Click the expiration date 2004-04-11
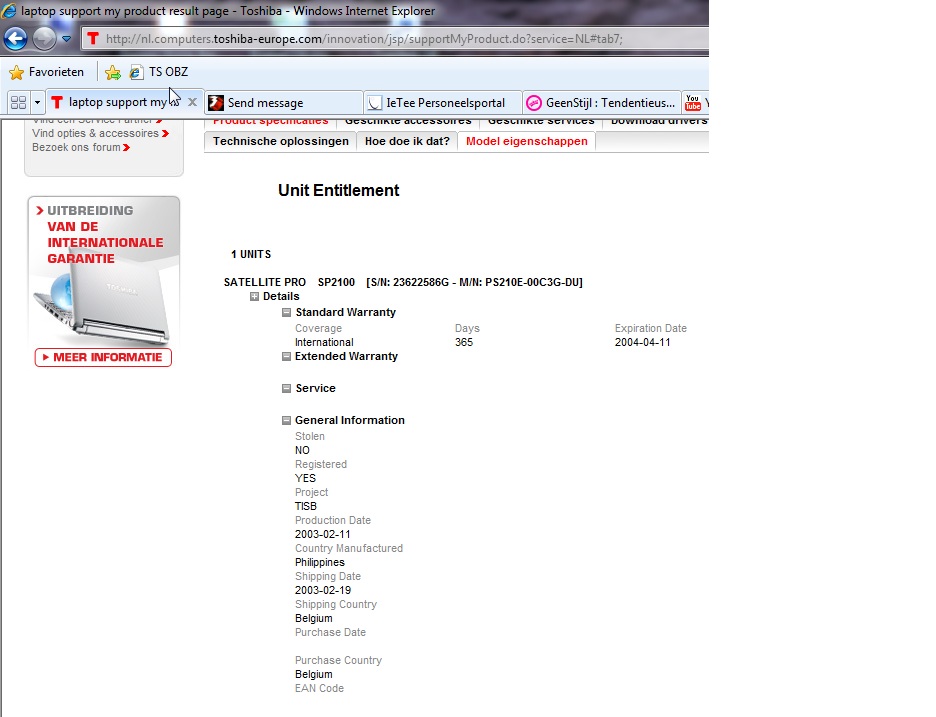Image resolution: width=936 pixels, height=717 pixels. click(x=642, y=343)
